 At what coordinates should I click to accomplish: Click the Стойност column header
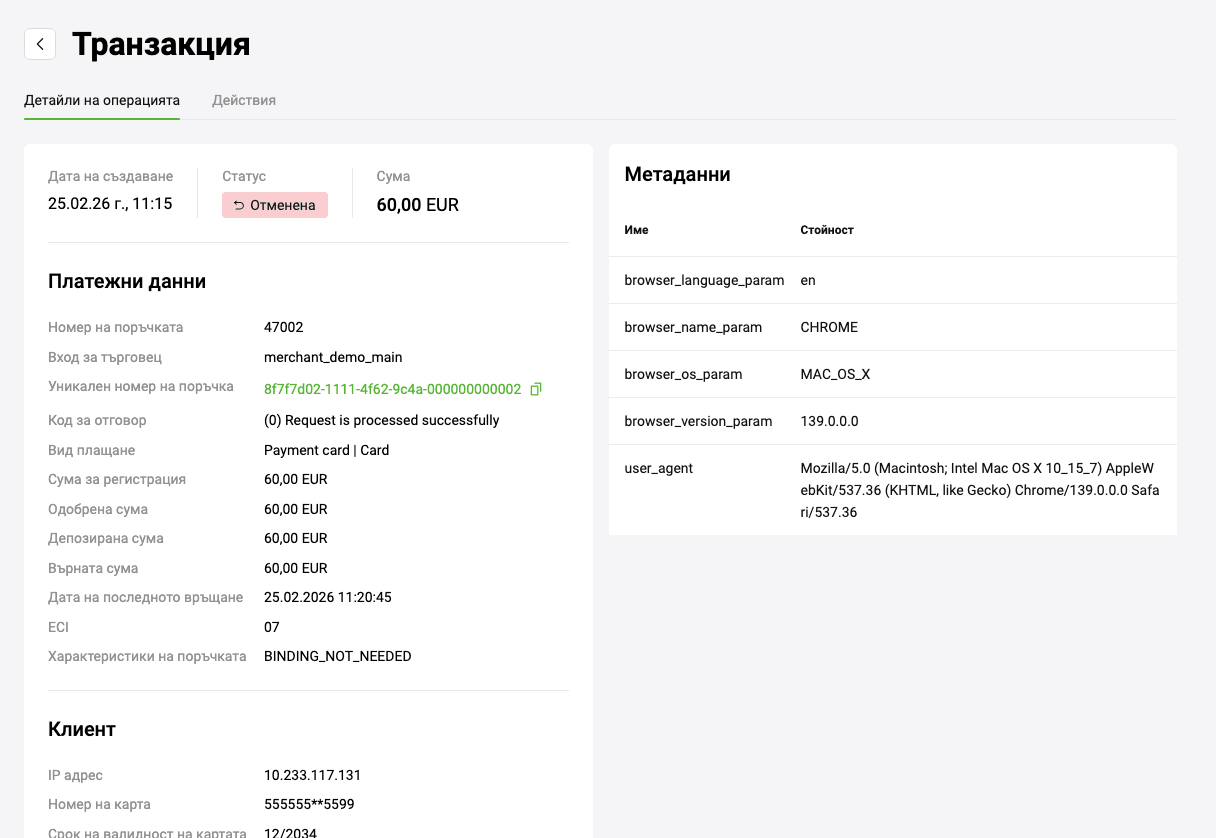(827, 230)
